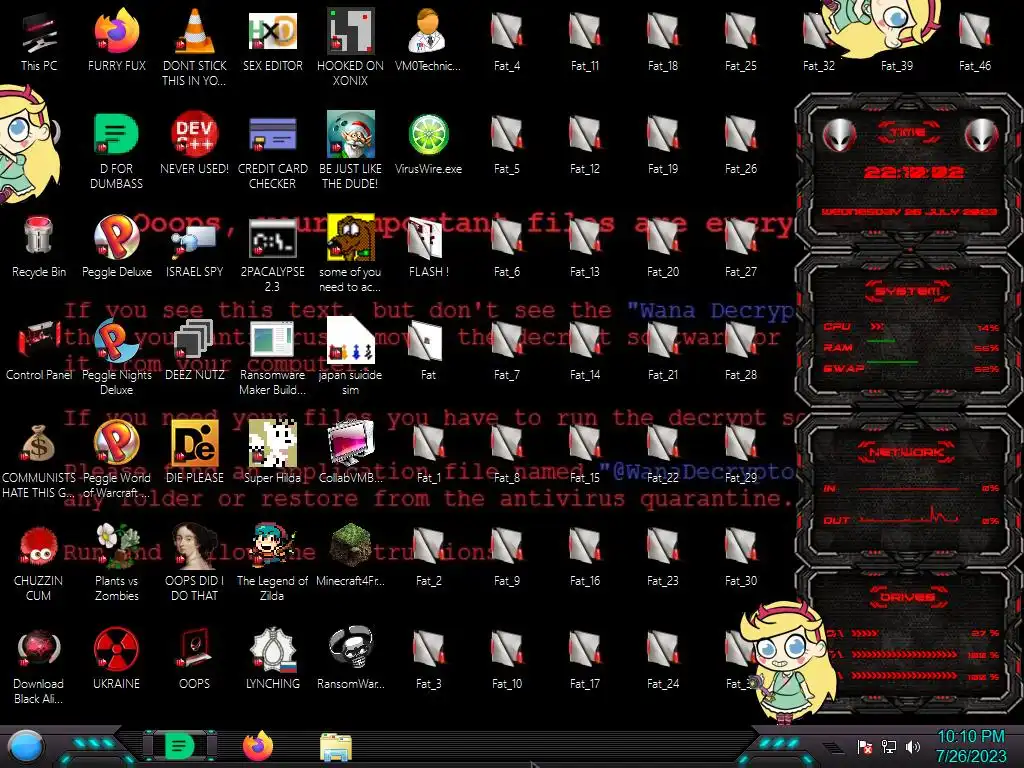
Task: Select the Fat_4 file
Action: (x=507, y=40)
